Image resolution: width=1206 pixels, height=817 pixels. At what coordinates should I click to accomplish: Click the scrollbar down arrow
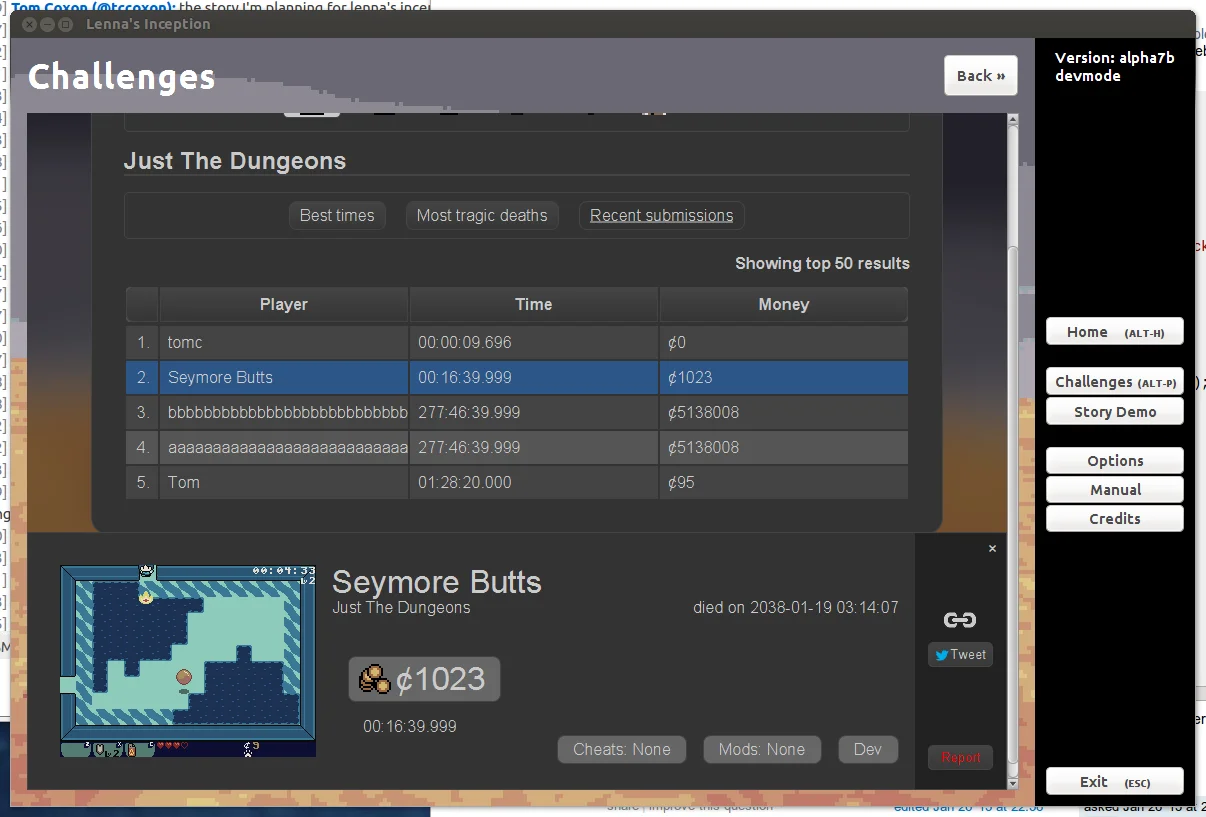click(x=1012, y=782)
